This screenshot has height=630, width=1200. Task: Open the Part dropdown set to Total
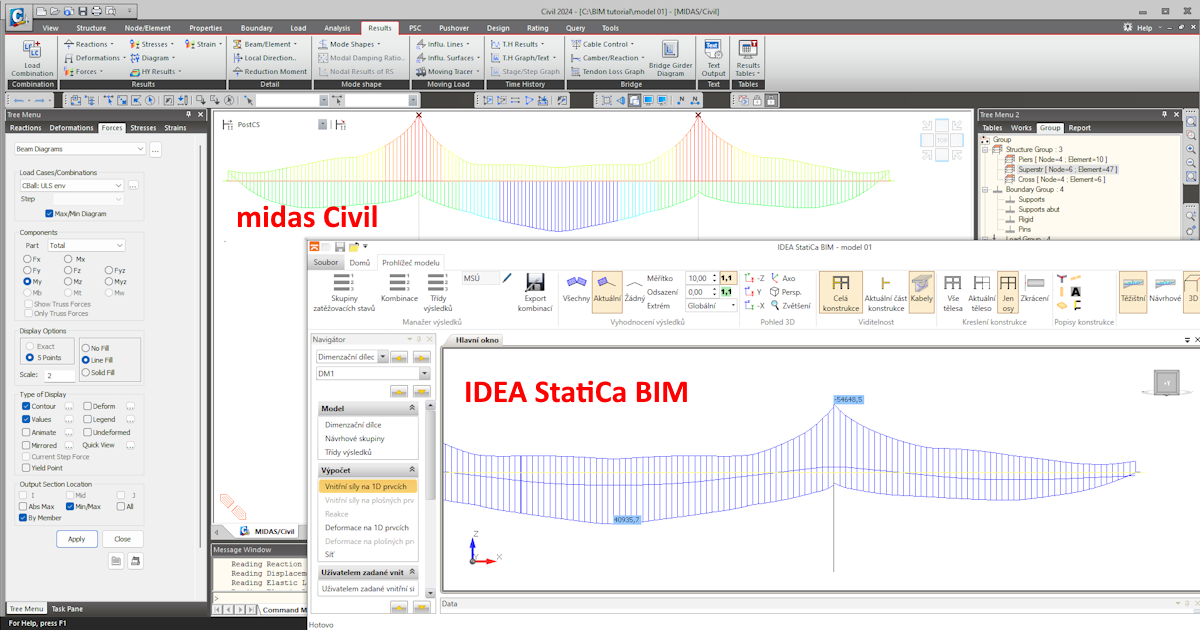pyautogui.click(x=84, y=245)
